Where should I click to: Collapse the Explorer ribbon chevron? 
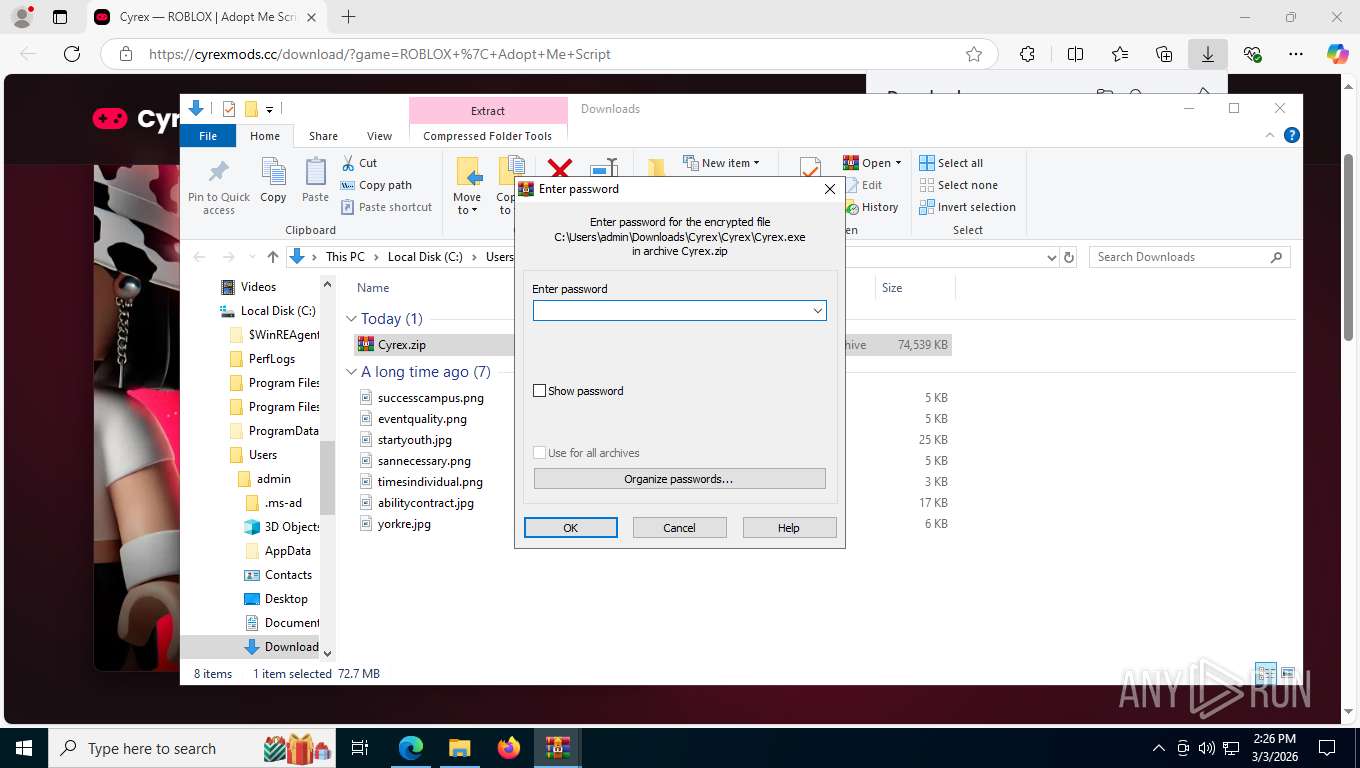click(x=1271, y=135)
